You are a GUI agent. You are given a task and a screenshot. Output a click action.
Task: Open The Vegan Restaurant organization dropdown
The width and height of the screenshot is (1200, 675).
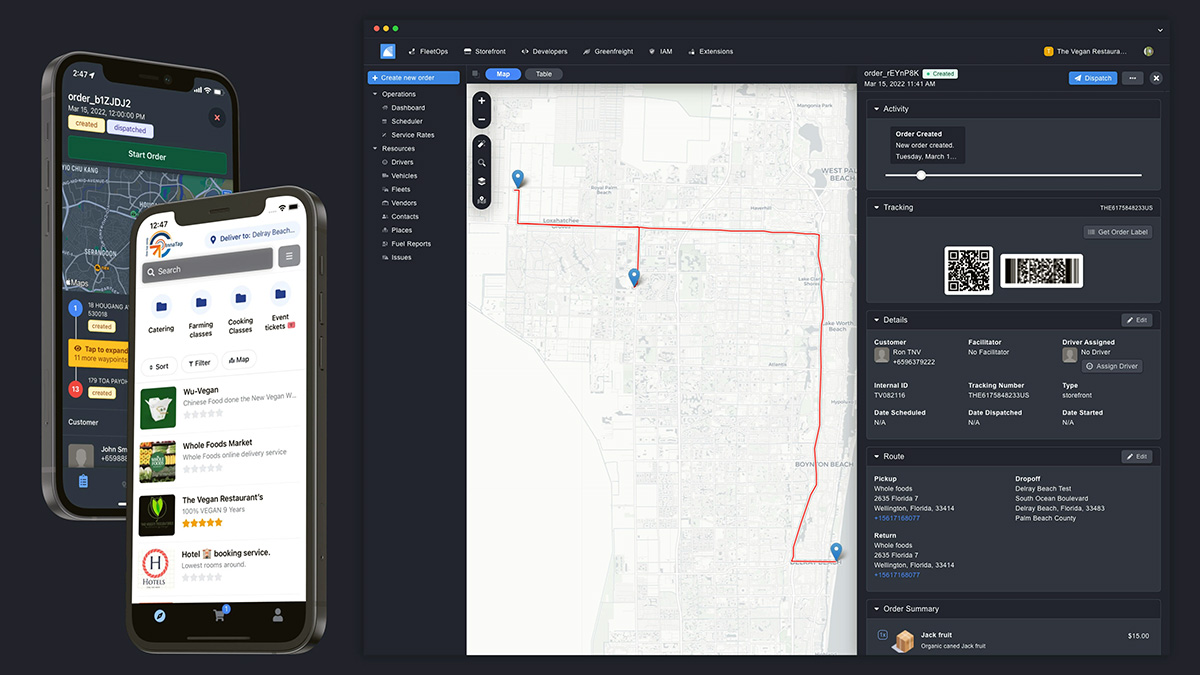click(x=1085, y=51)
